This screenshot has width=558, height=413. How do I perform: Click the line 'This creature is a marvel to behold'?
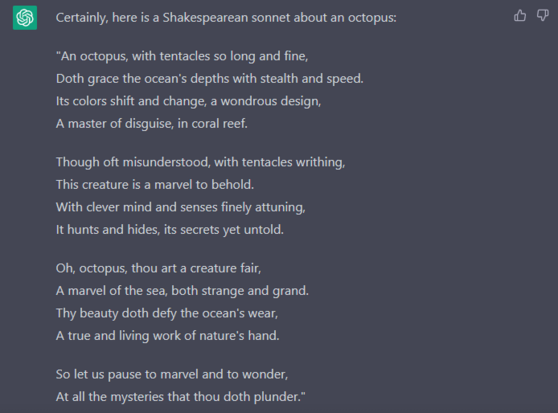pos(155,185)
